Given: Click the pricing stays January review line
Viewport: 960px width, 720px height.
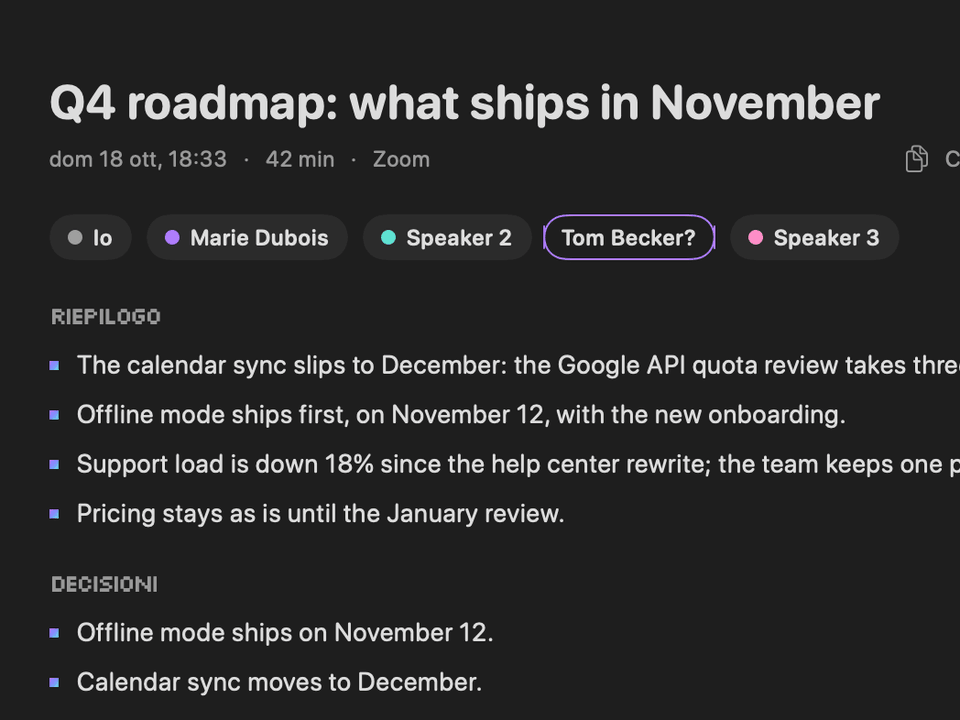Looking at the screenshot, I should click(320, 514).
